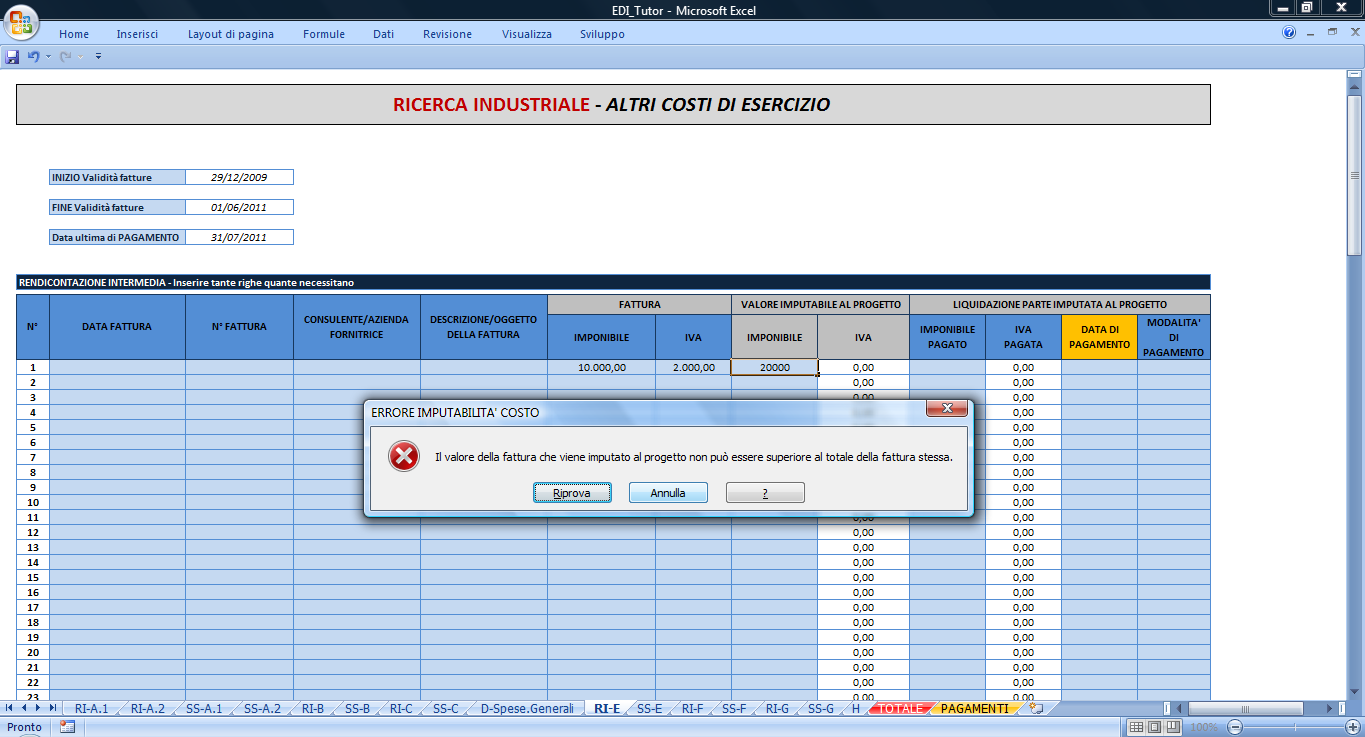The image size is (1365, 737).
Task: Click the Save icon in quick access toolbar
Action: [12, 57]
